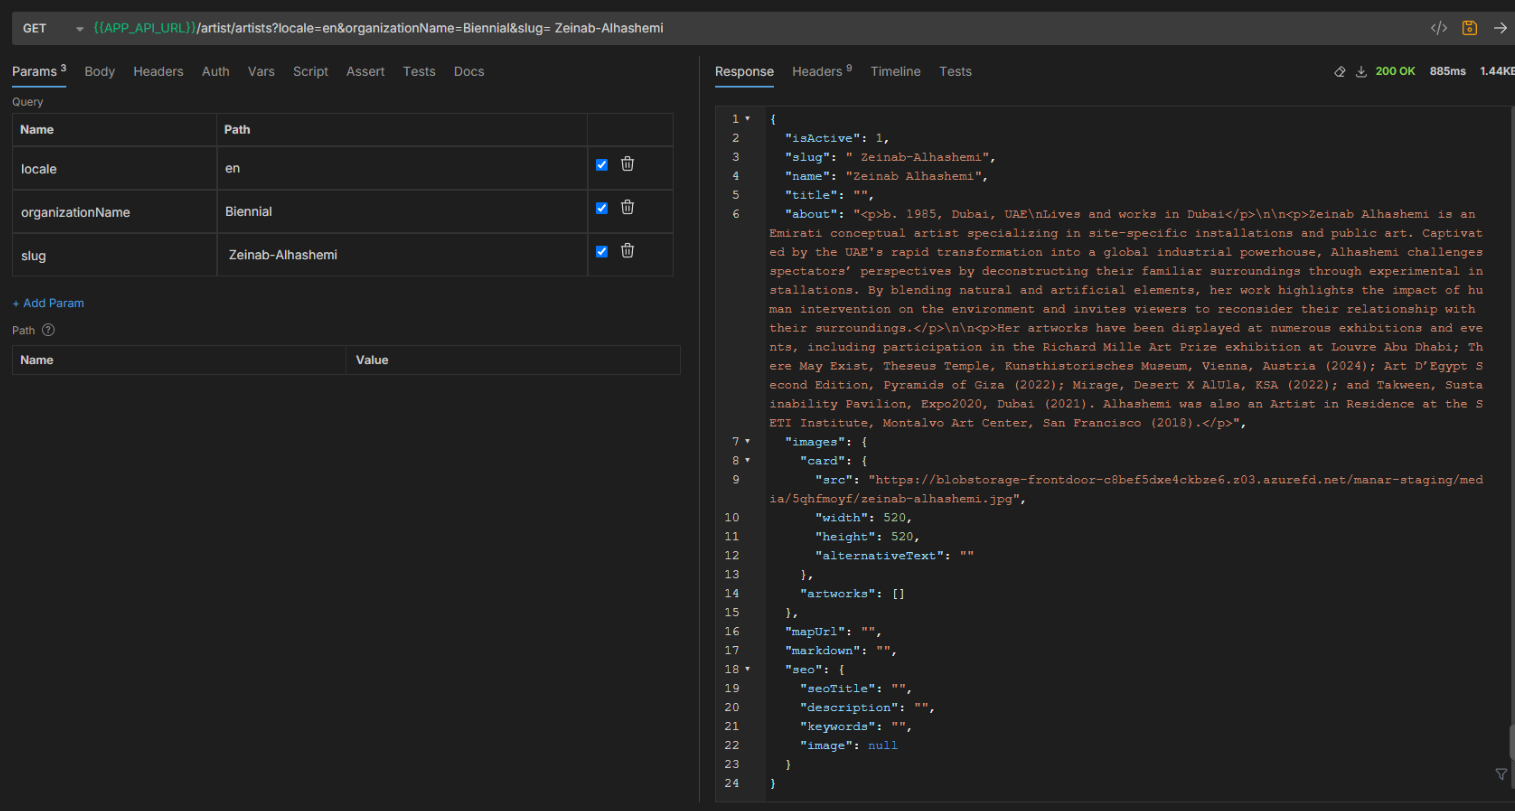Open the response filter funnel icon
Screen dimensions: 1515x811
pyautogui.click(x=1501, y=774)
